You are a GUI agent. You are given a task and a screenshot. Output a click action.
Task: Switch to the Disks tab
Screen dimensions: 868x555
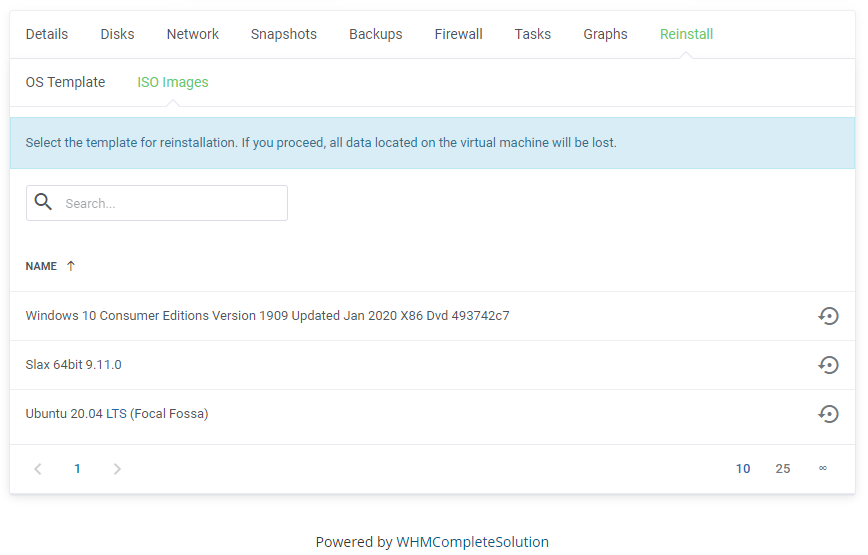[x=117, y=34]
